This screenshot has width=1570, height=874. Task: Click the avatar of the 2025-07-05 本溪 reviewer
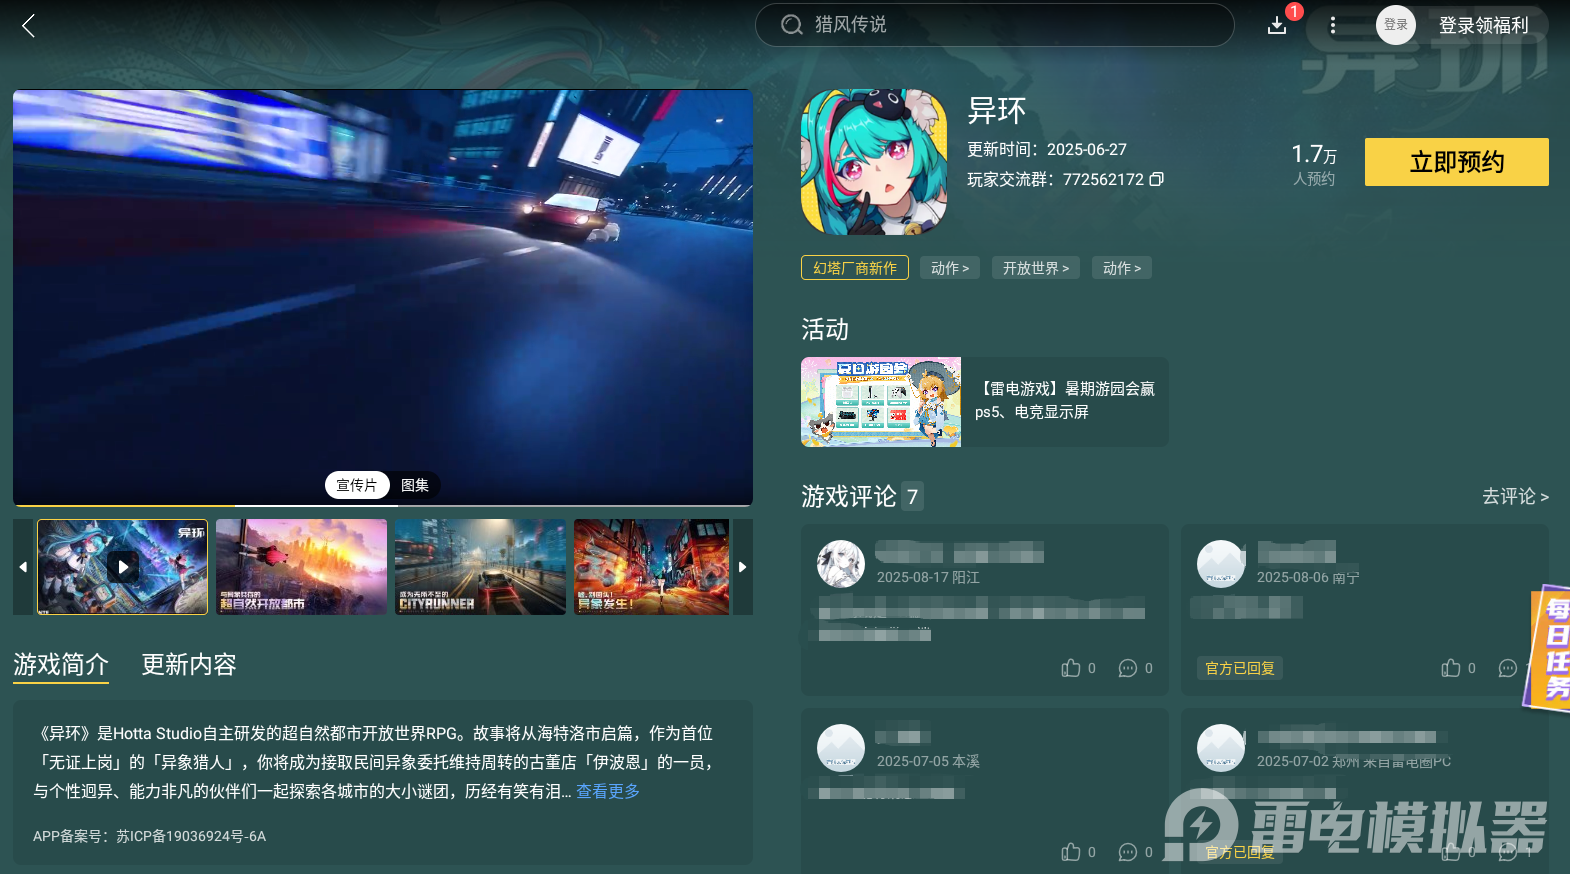click(841, 748)
